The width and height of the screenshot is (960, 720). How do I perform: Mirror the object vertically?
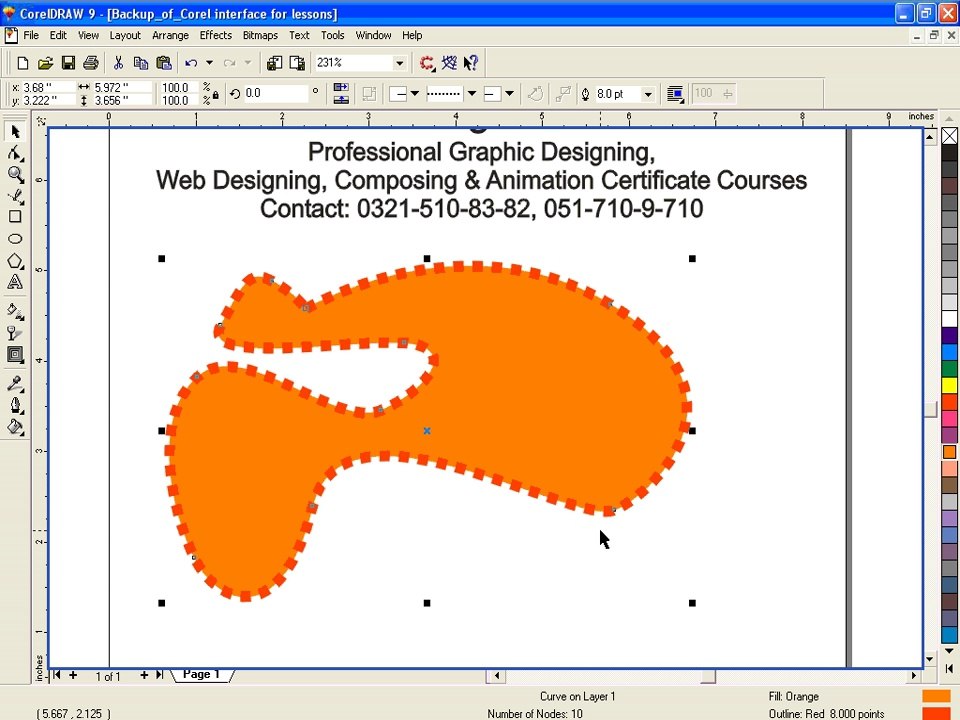[341, 99]
